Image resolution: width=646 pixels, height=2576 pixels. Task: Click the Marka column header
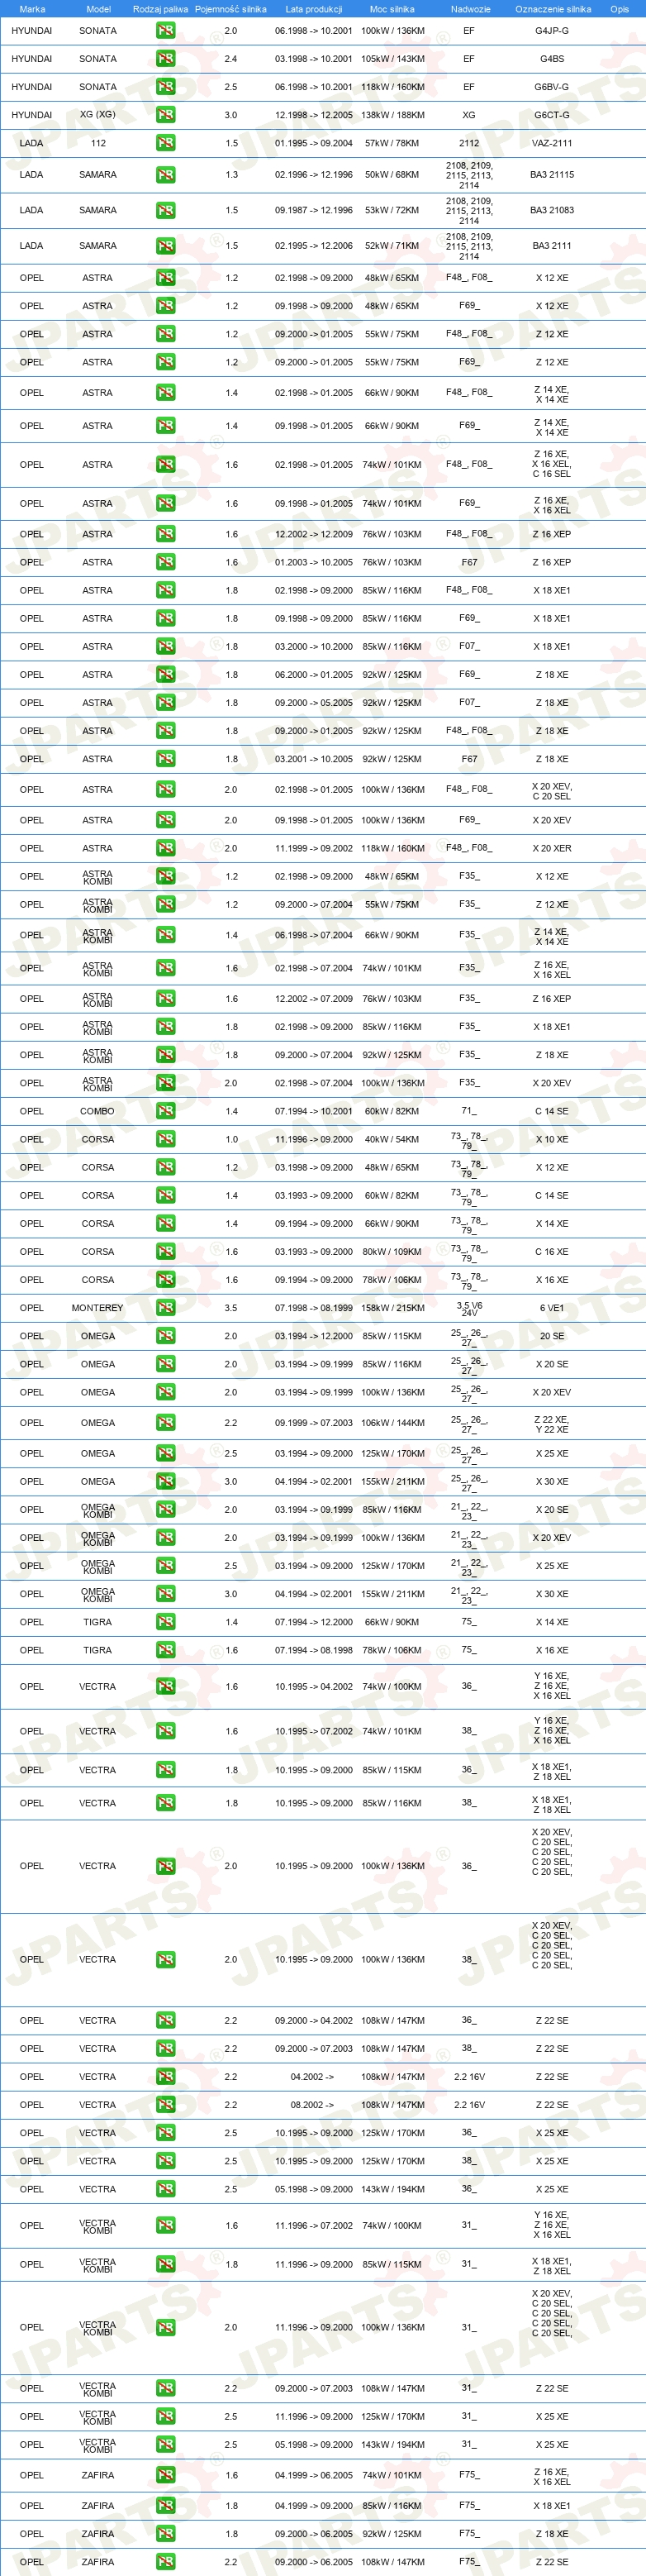[x=32, y=9]
